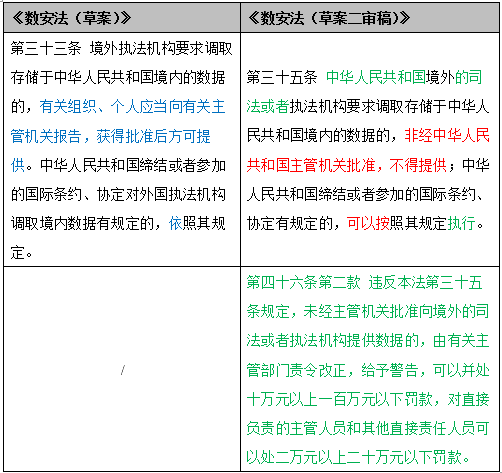Viewport: 502px width, 473px height.
Task: Click the red text 可以按
Action: tap(368, 223)
